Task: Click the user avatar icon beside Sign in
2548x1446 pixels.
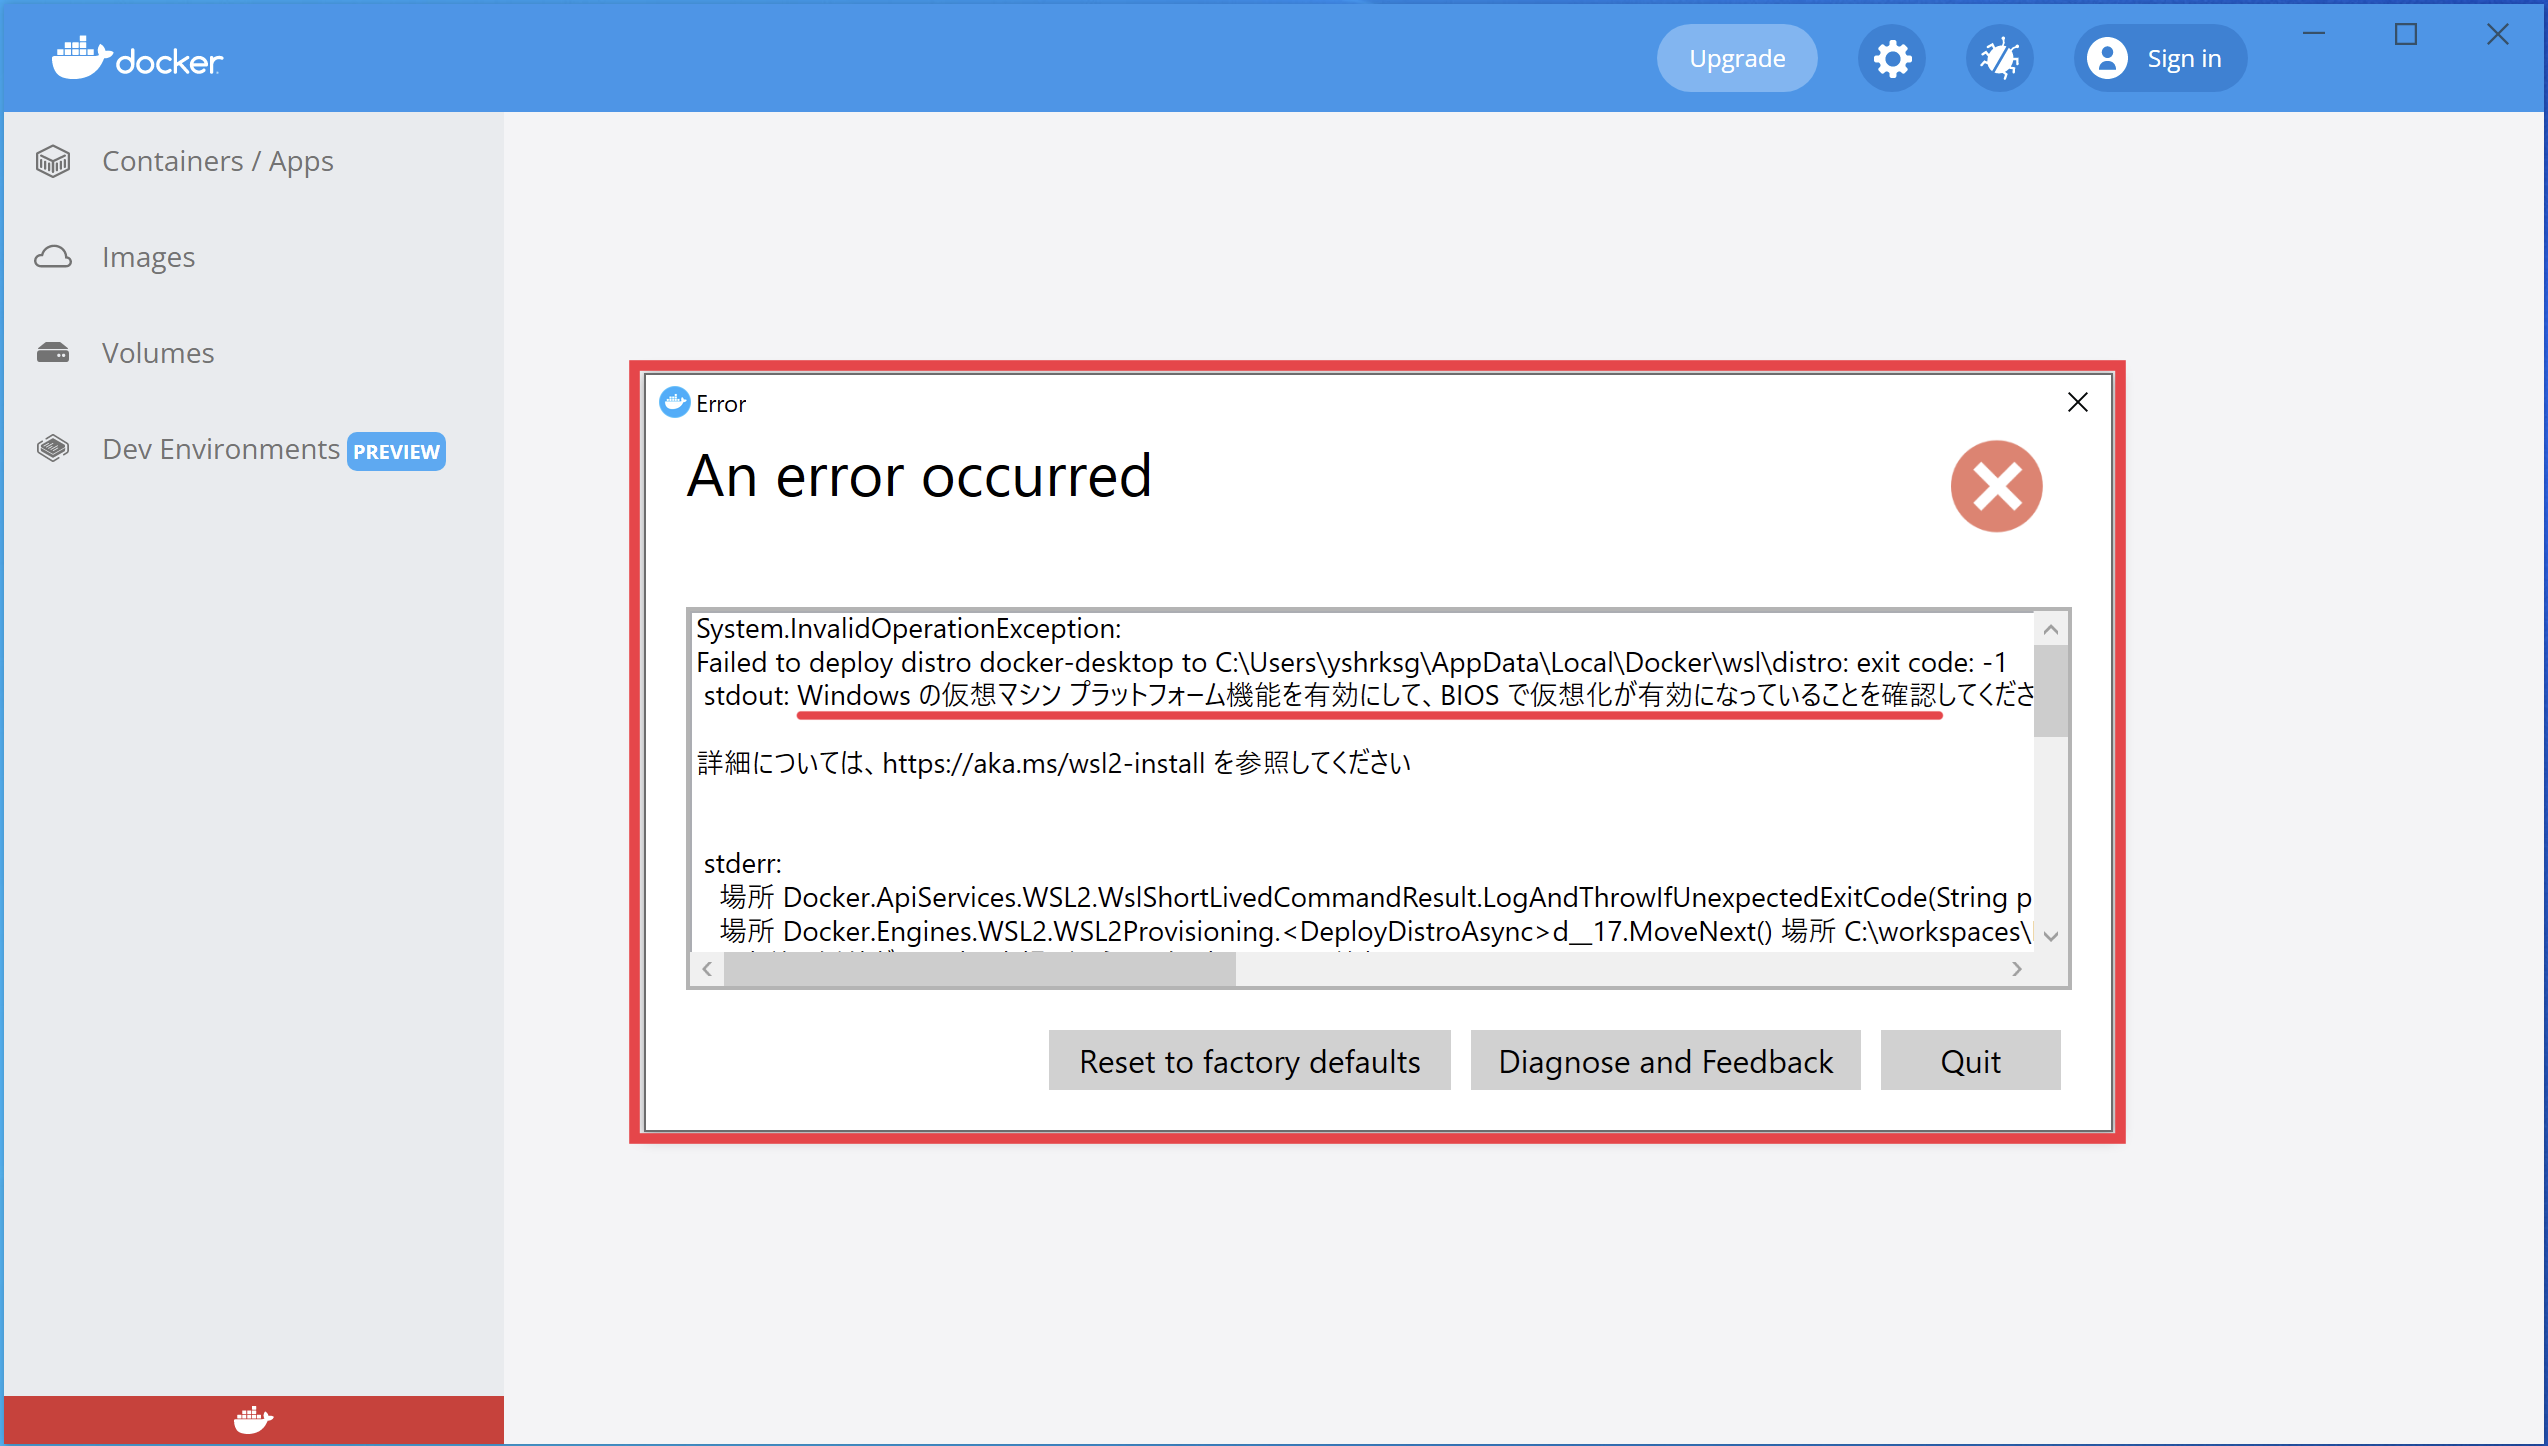Action: 2106,59
